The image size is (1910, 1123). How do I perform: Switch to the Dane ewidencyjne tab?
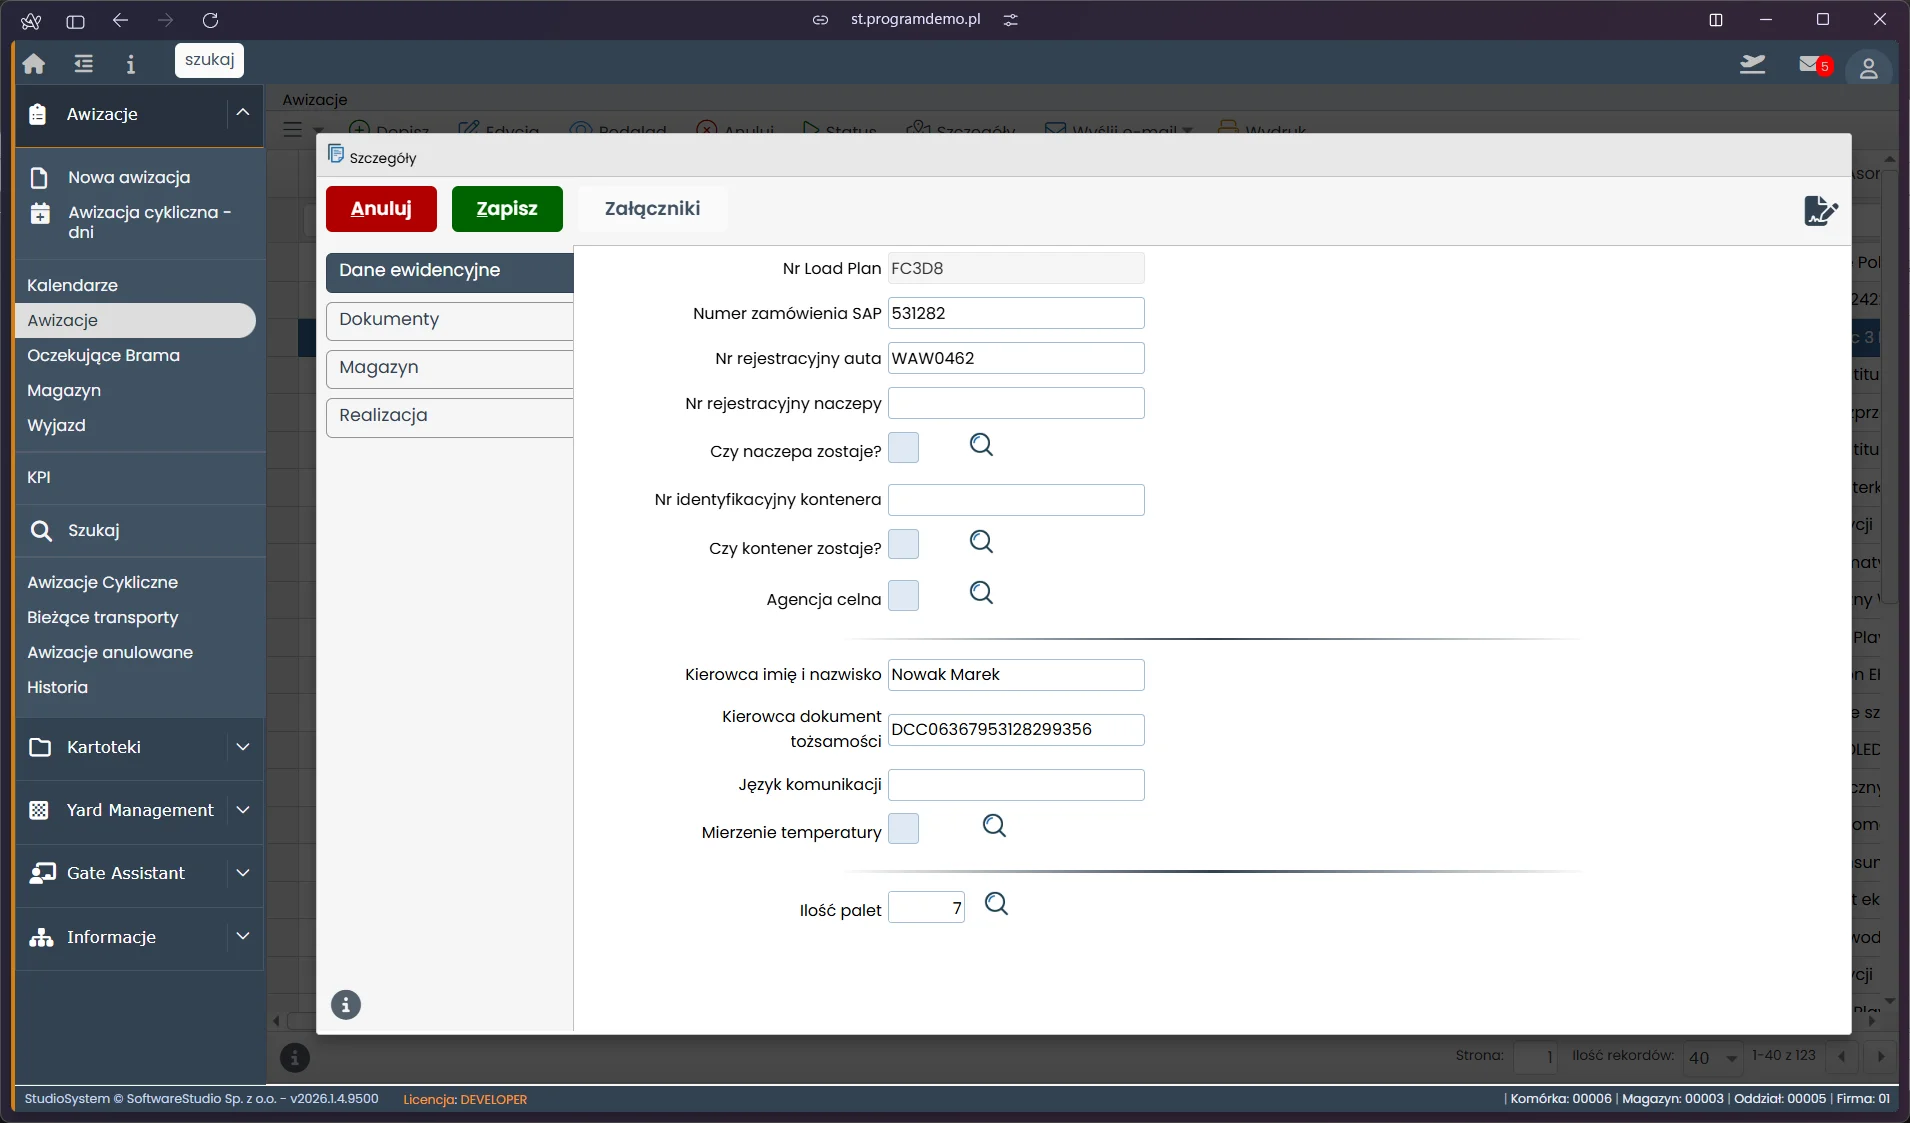pyautogui.click(x=449, y=271)
